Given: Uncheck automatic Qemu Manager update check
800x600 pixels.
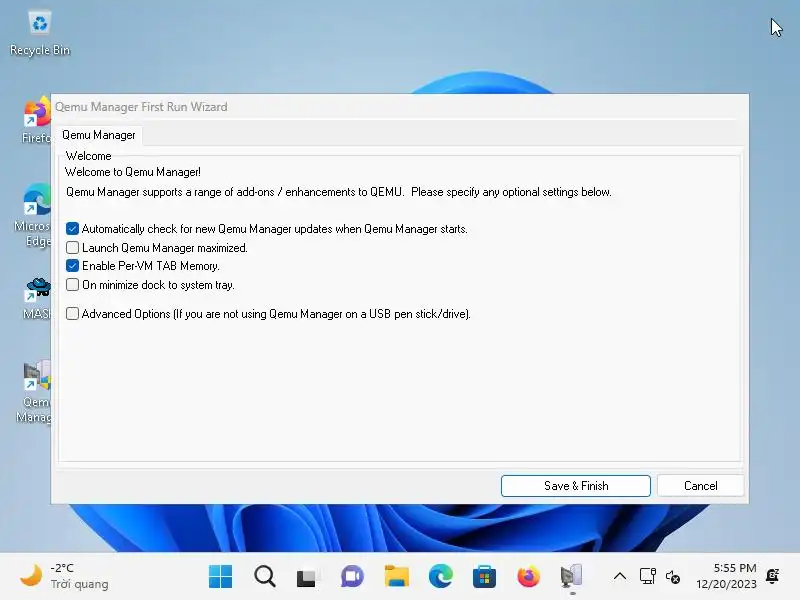Looking at the screenshot, I should point(72,229).
